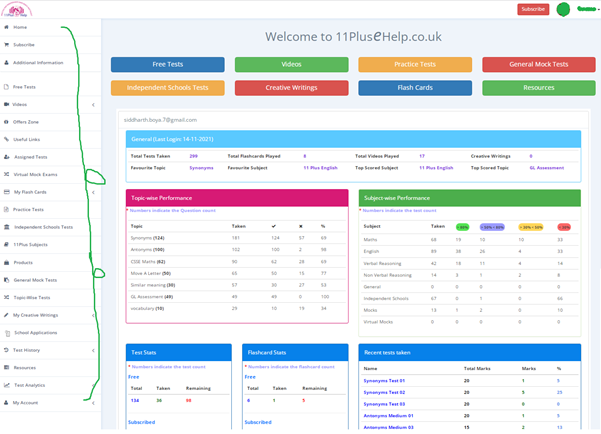Click the My Creative Writings pencil icon
This screenshot has width=601, height=434.
click(x=6, y=315)
